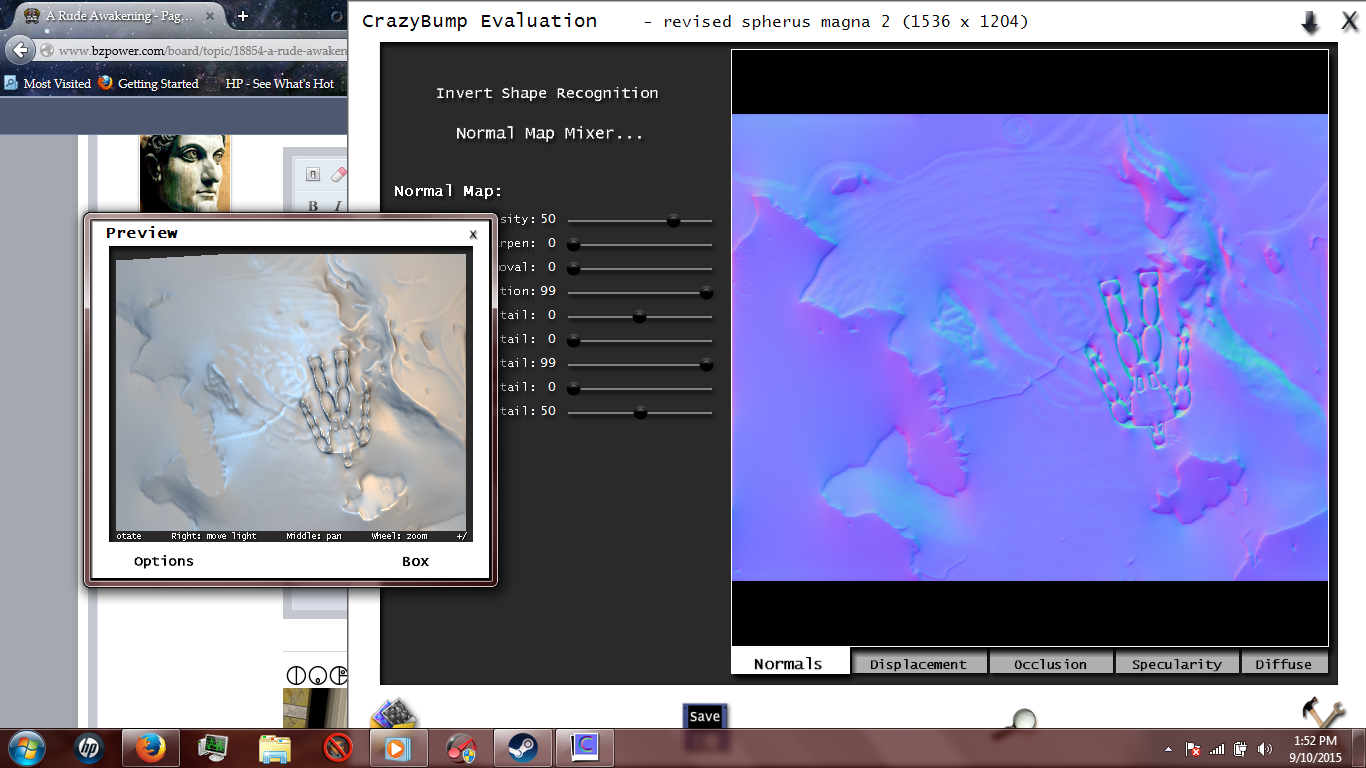
Task: Switch to the Specularity tab
Action: coord(1177,662)
